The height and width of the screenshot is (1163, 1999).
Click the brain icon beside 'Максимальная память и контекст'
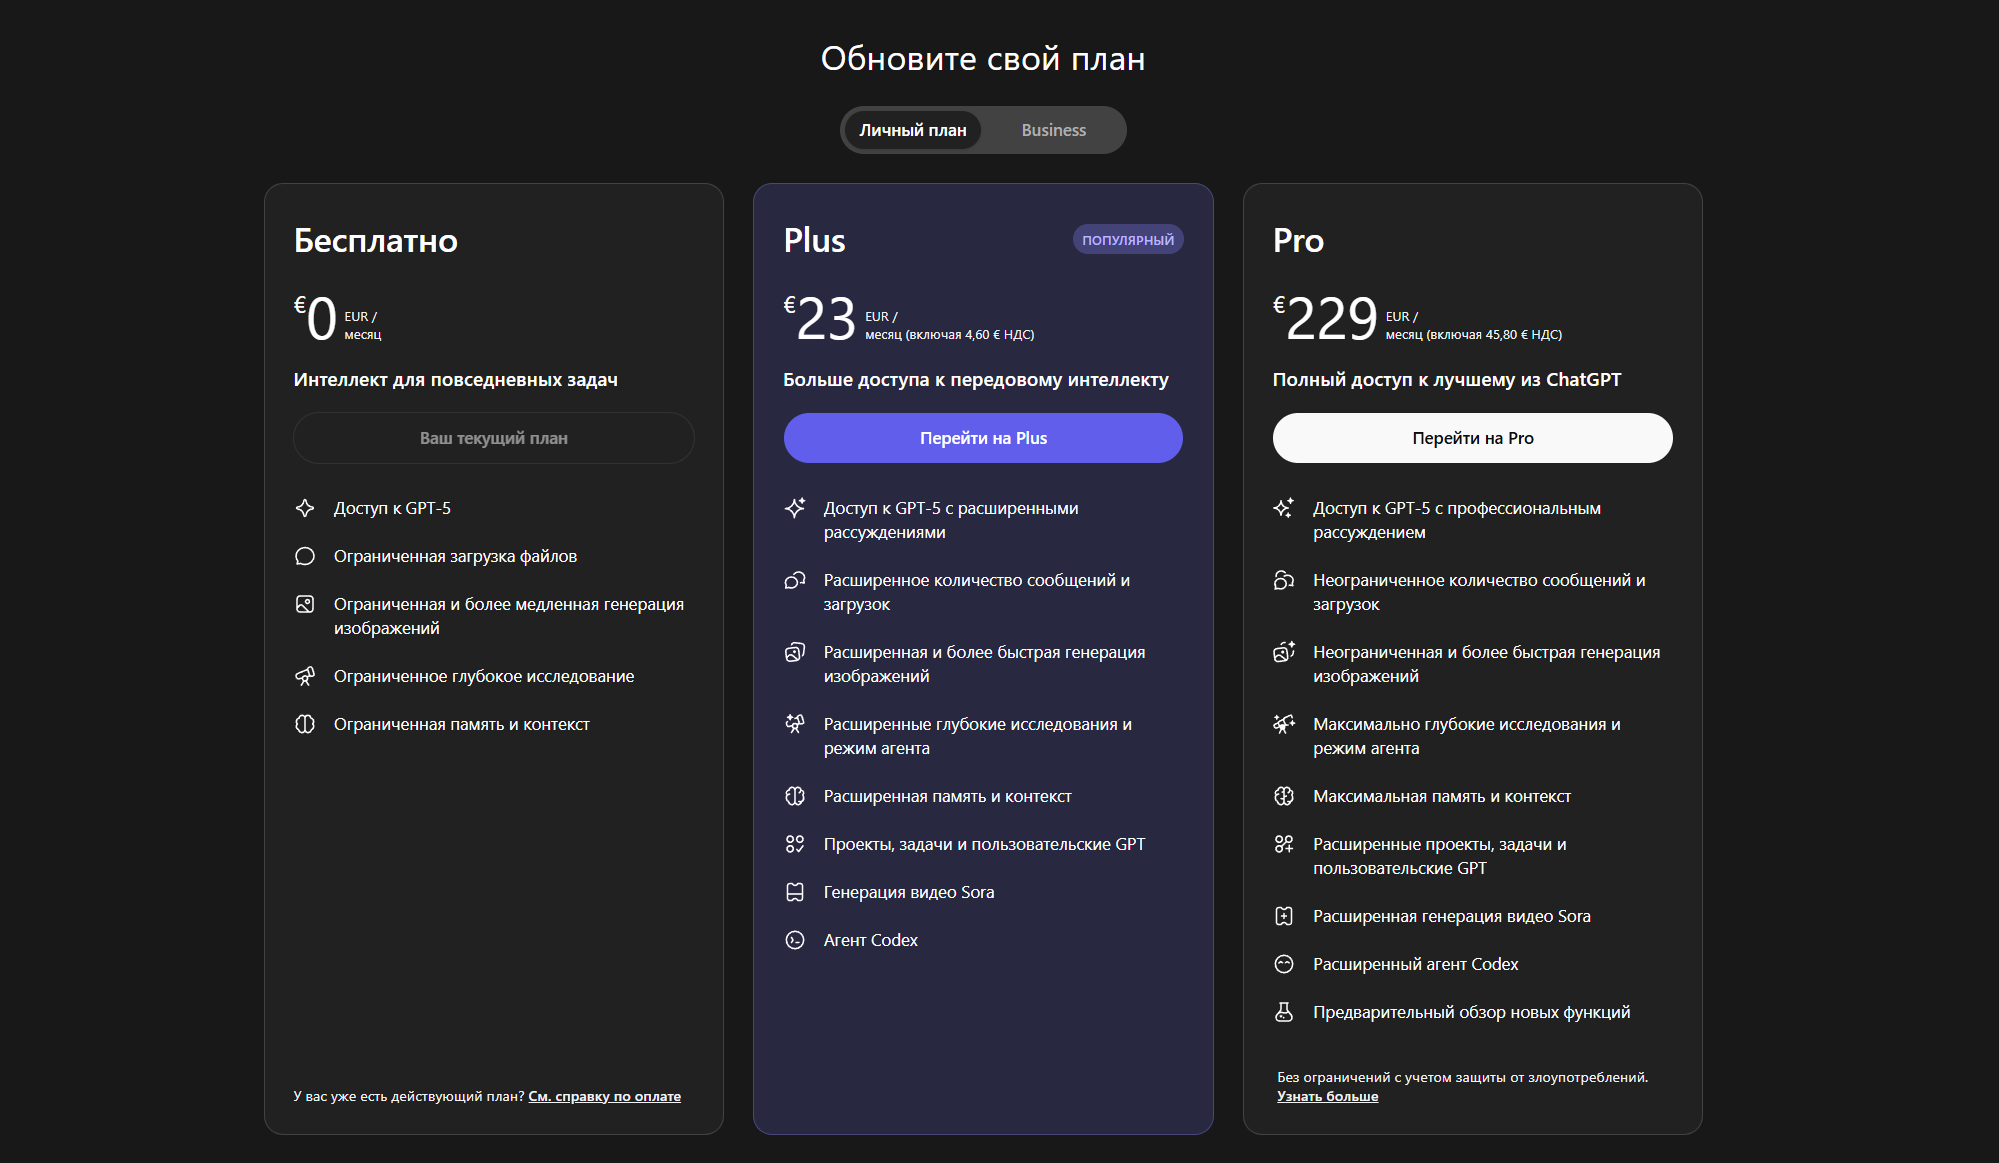click(1284, 796)
